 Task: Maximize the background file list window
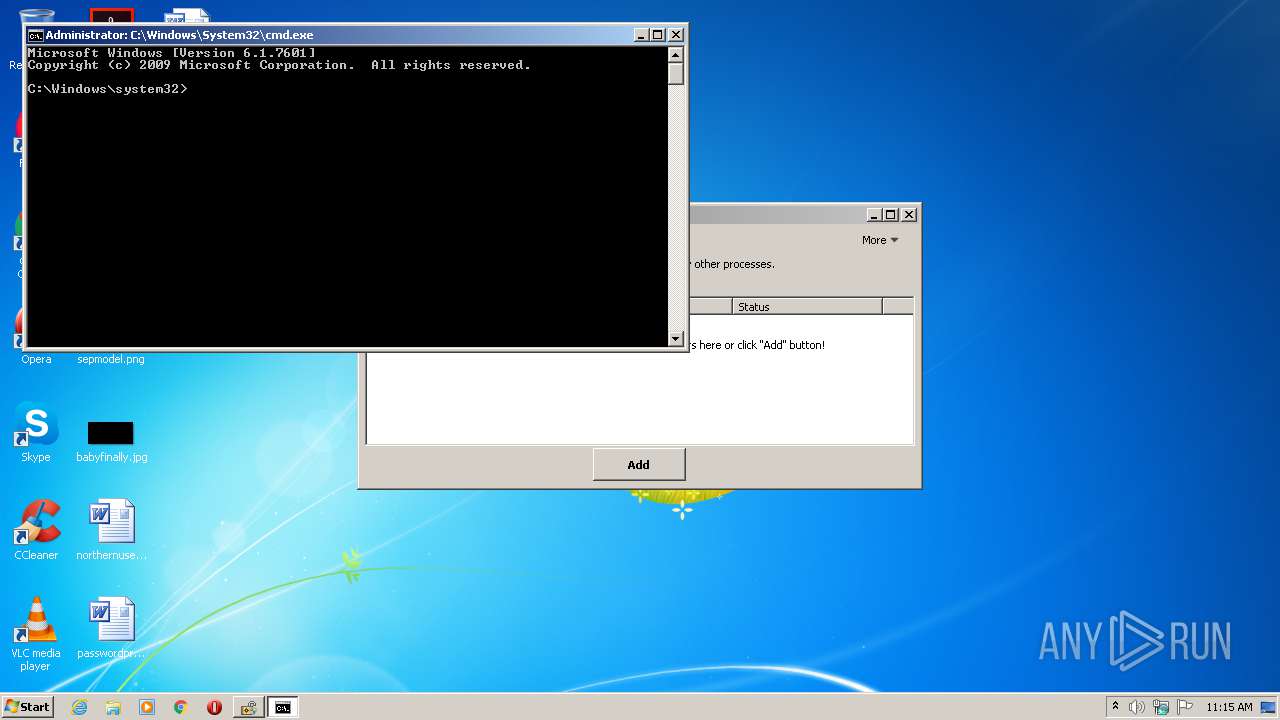point(891,214)
